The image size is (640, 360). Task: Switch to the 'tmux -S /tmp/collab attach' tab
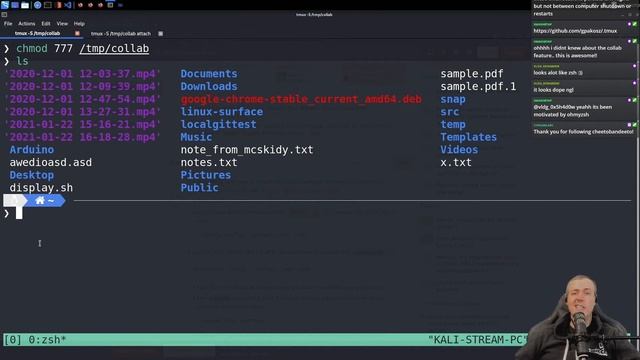tap(121, 33)
